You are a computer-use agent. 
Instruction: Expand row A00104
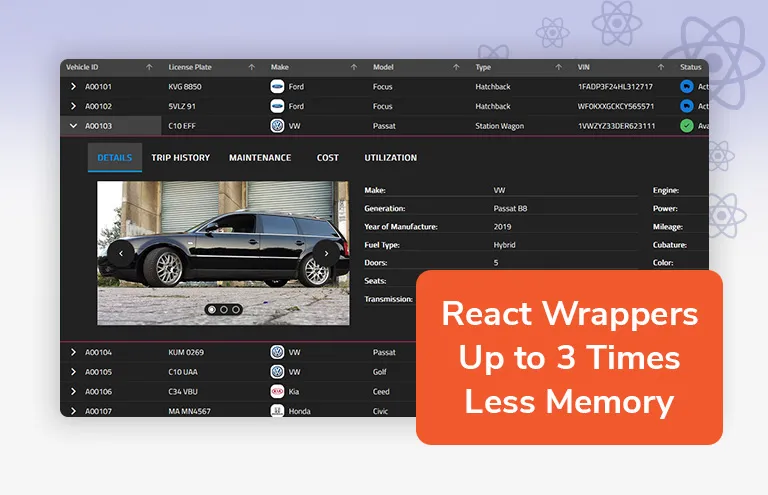click(73, 352)
